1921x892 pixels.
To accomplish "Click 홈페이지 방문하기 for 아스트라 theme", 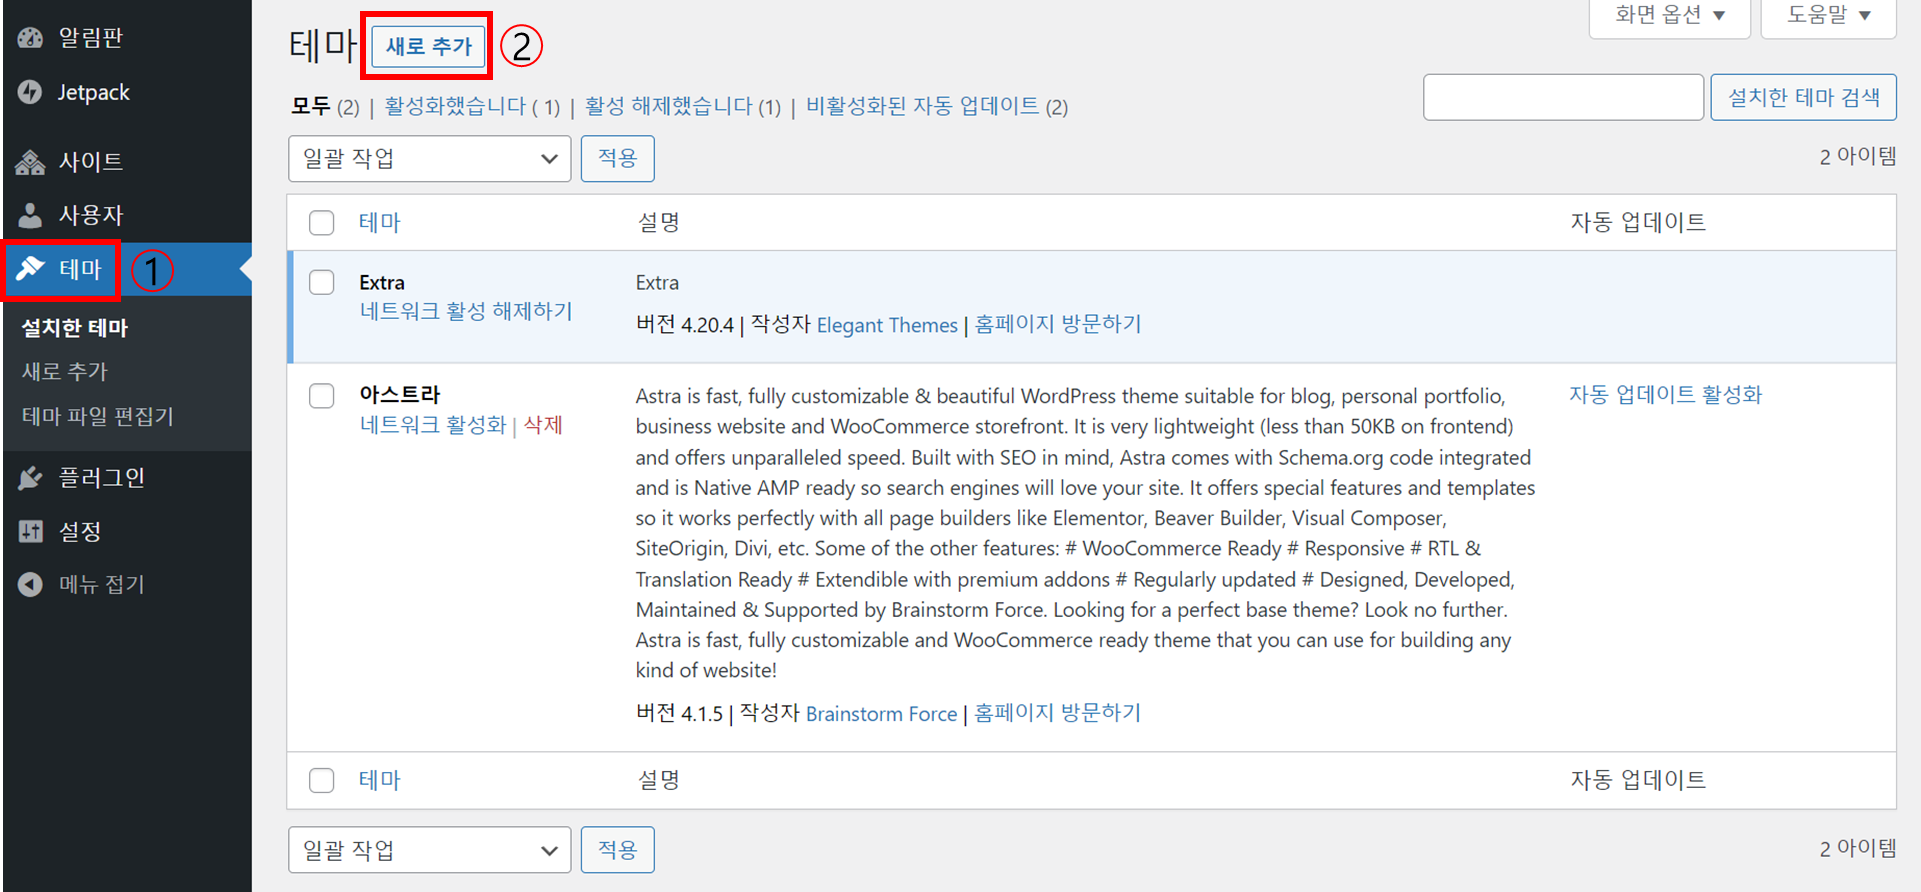I will [1058, 713].
